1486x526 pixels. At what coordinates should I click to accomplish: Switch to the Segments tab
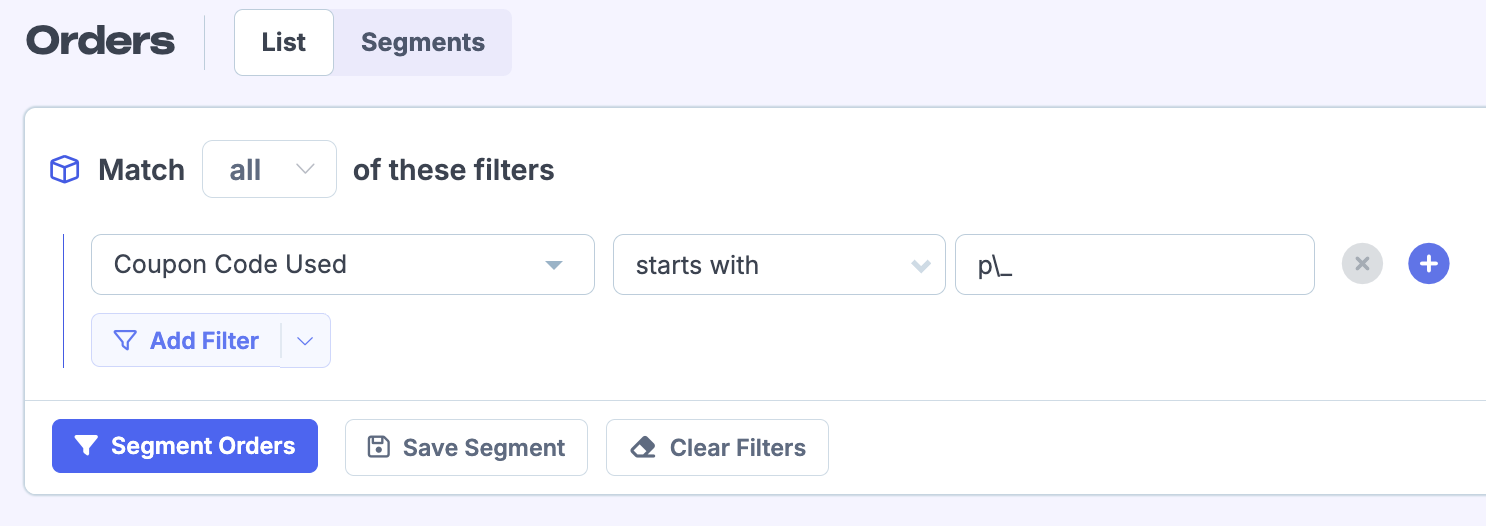point(422,43)
